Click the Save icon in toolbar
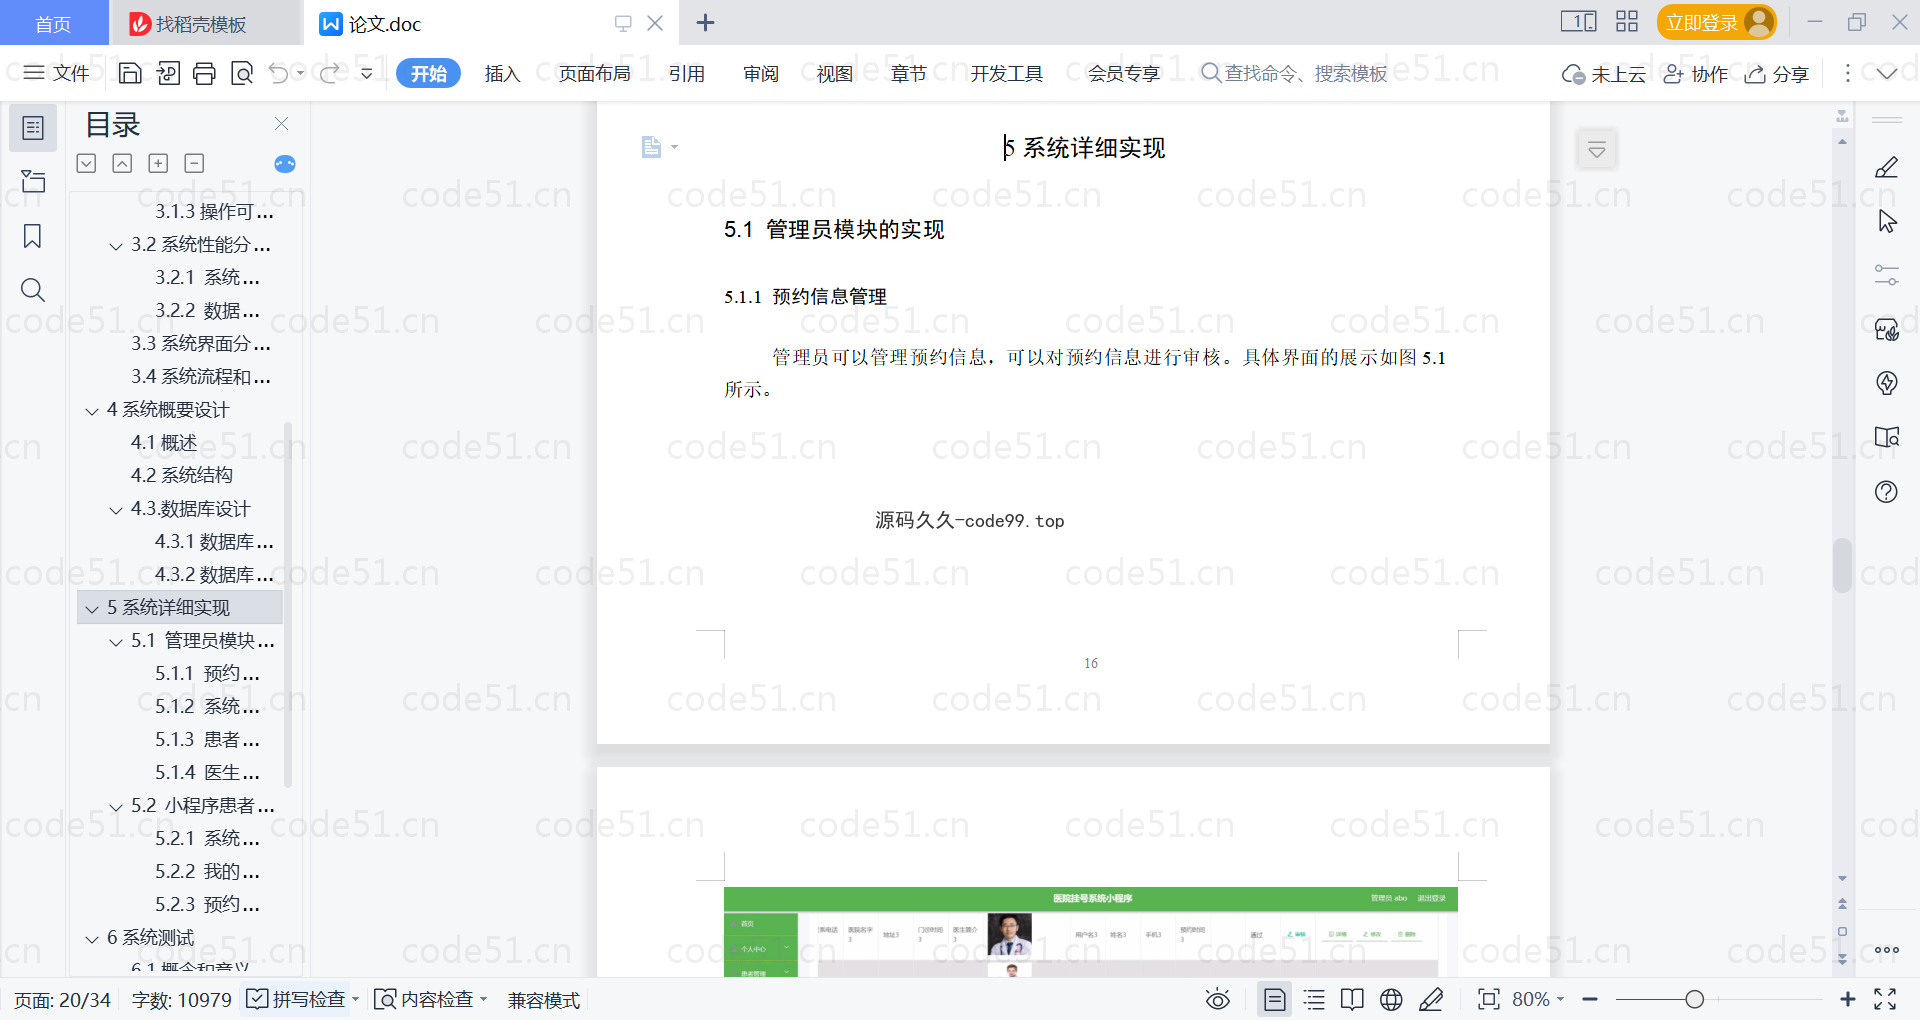 130,73
